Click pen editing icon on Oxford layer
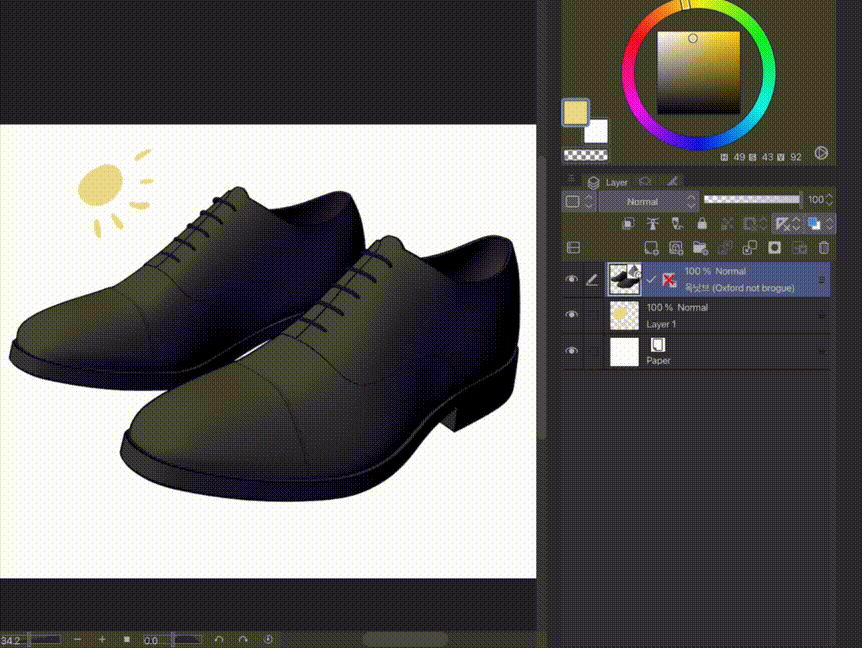 (592, 280)
